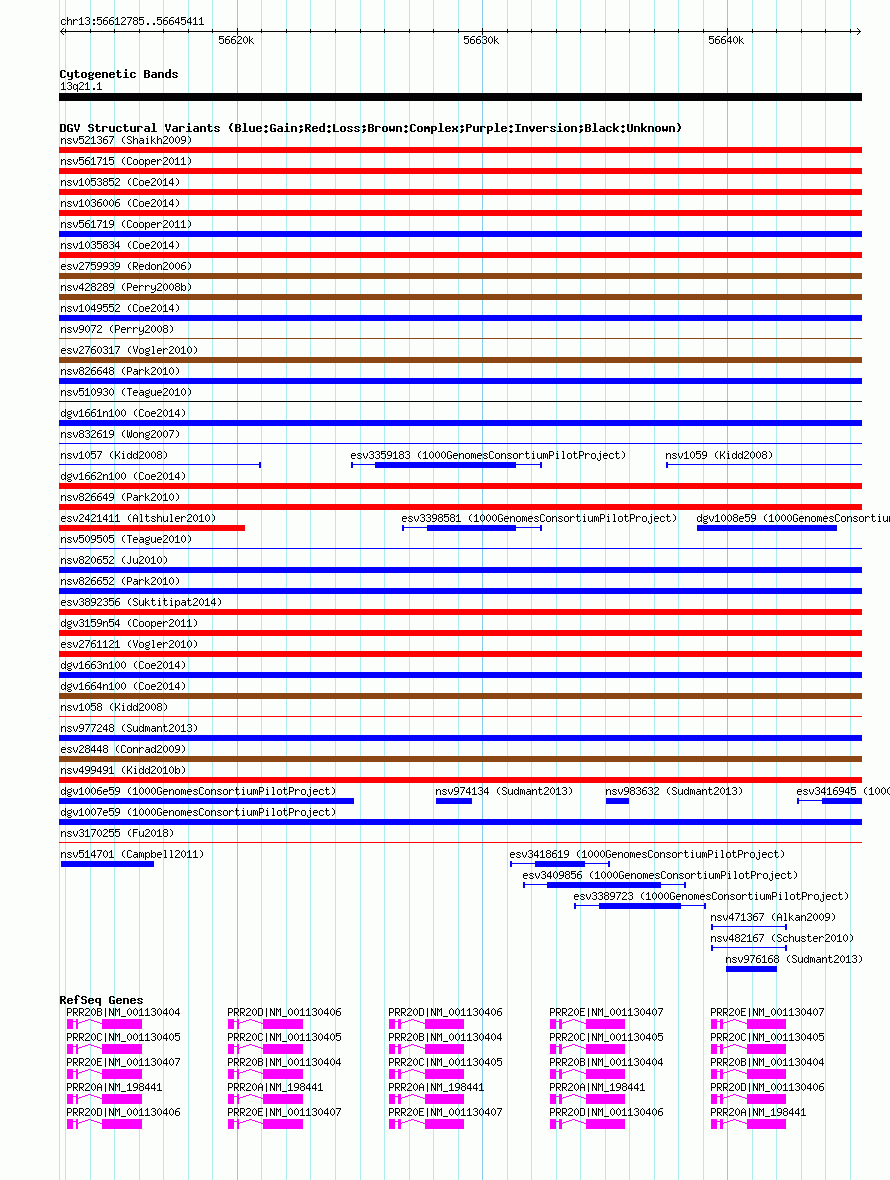Open variant esv3389723 label
This screenshot has width=890, height=1180.
click(x=712, y=897)
